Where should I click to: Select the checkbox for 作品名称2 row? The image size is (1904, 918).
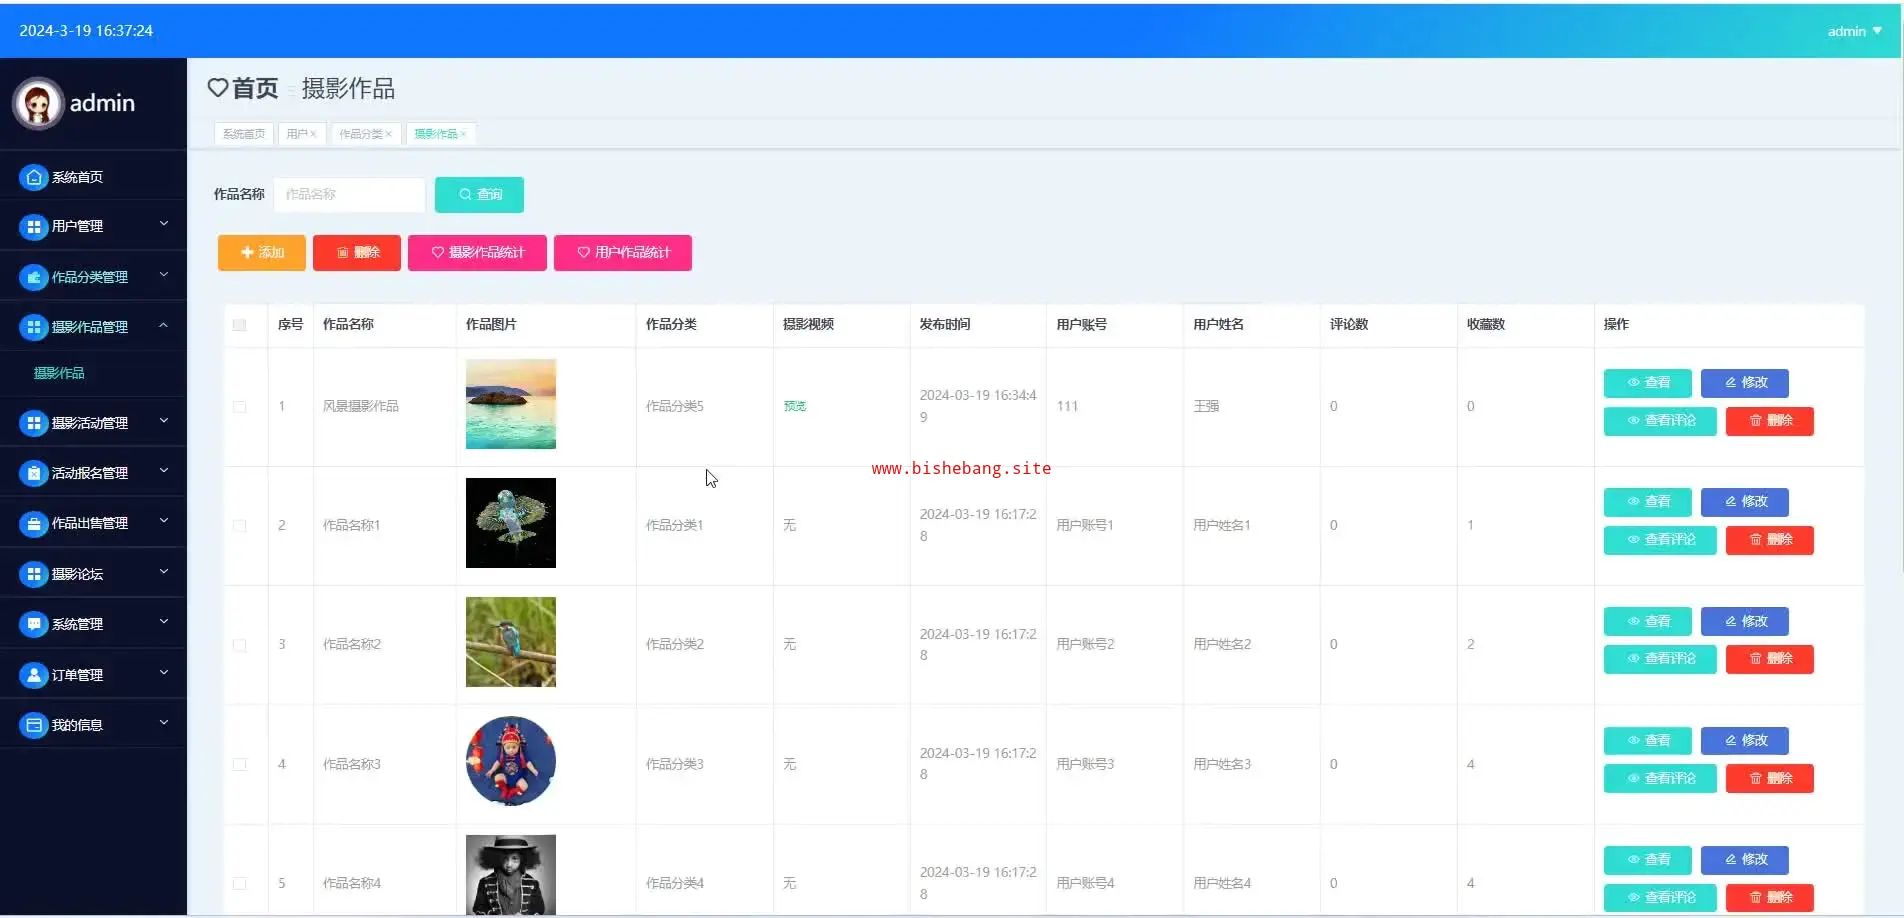[x=239, y=645]
